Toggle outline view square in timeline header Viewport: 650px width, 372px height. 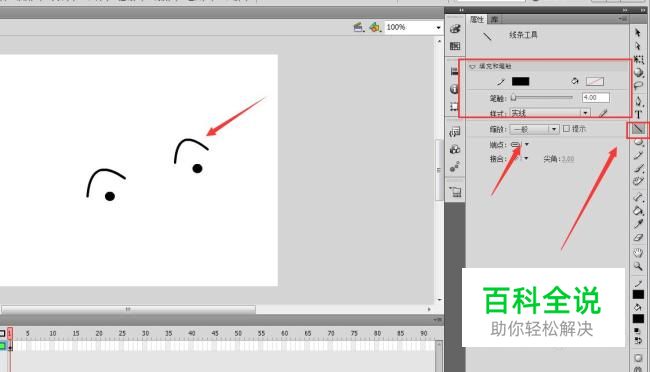(2, 333)
